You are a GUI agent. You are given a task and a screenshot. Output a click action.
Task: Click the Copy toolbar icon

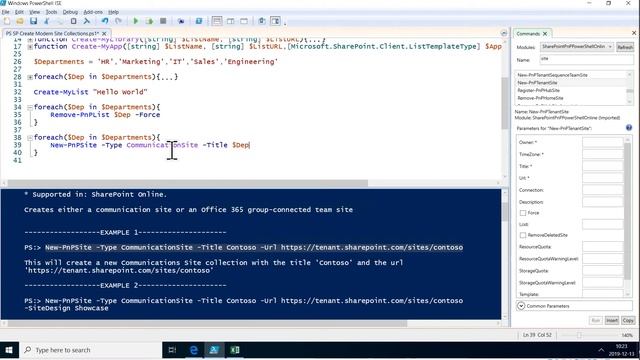click(60, 21)
